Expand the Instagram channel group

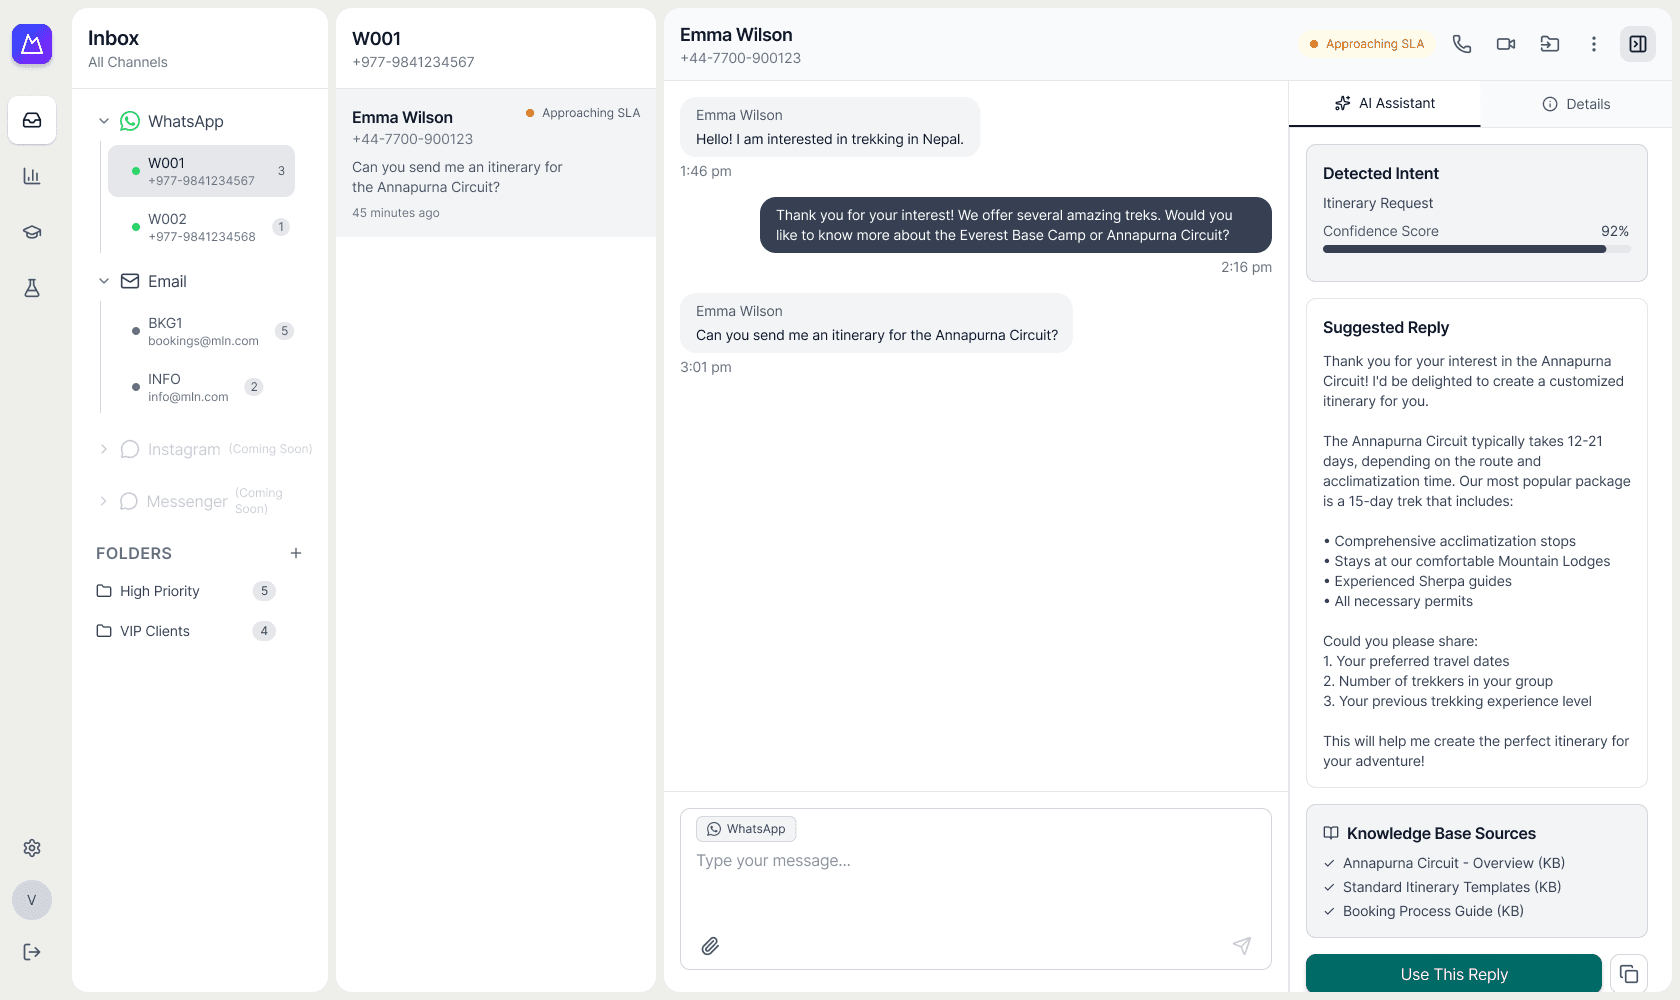(x=104, y=449)
